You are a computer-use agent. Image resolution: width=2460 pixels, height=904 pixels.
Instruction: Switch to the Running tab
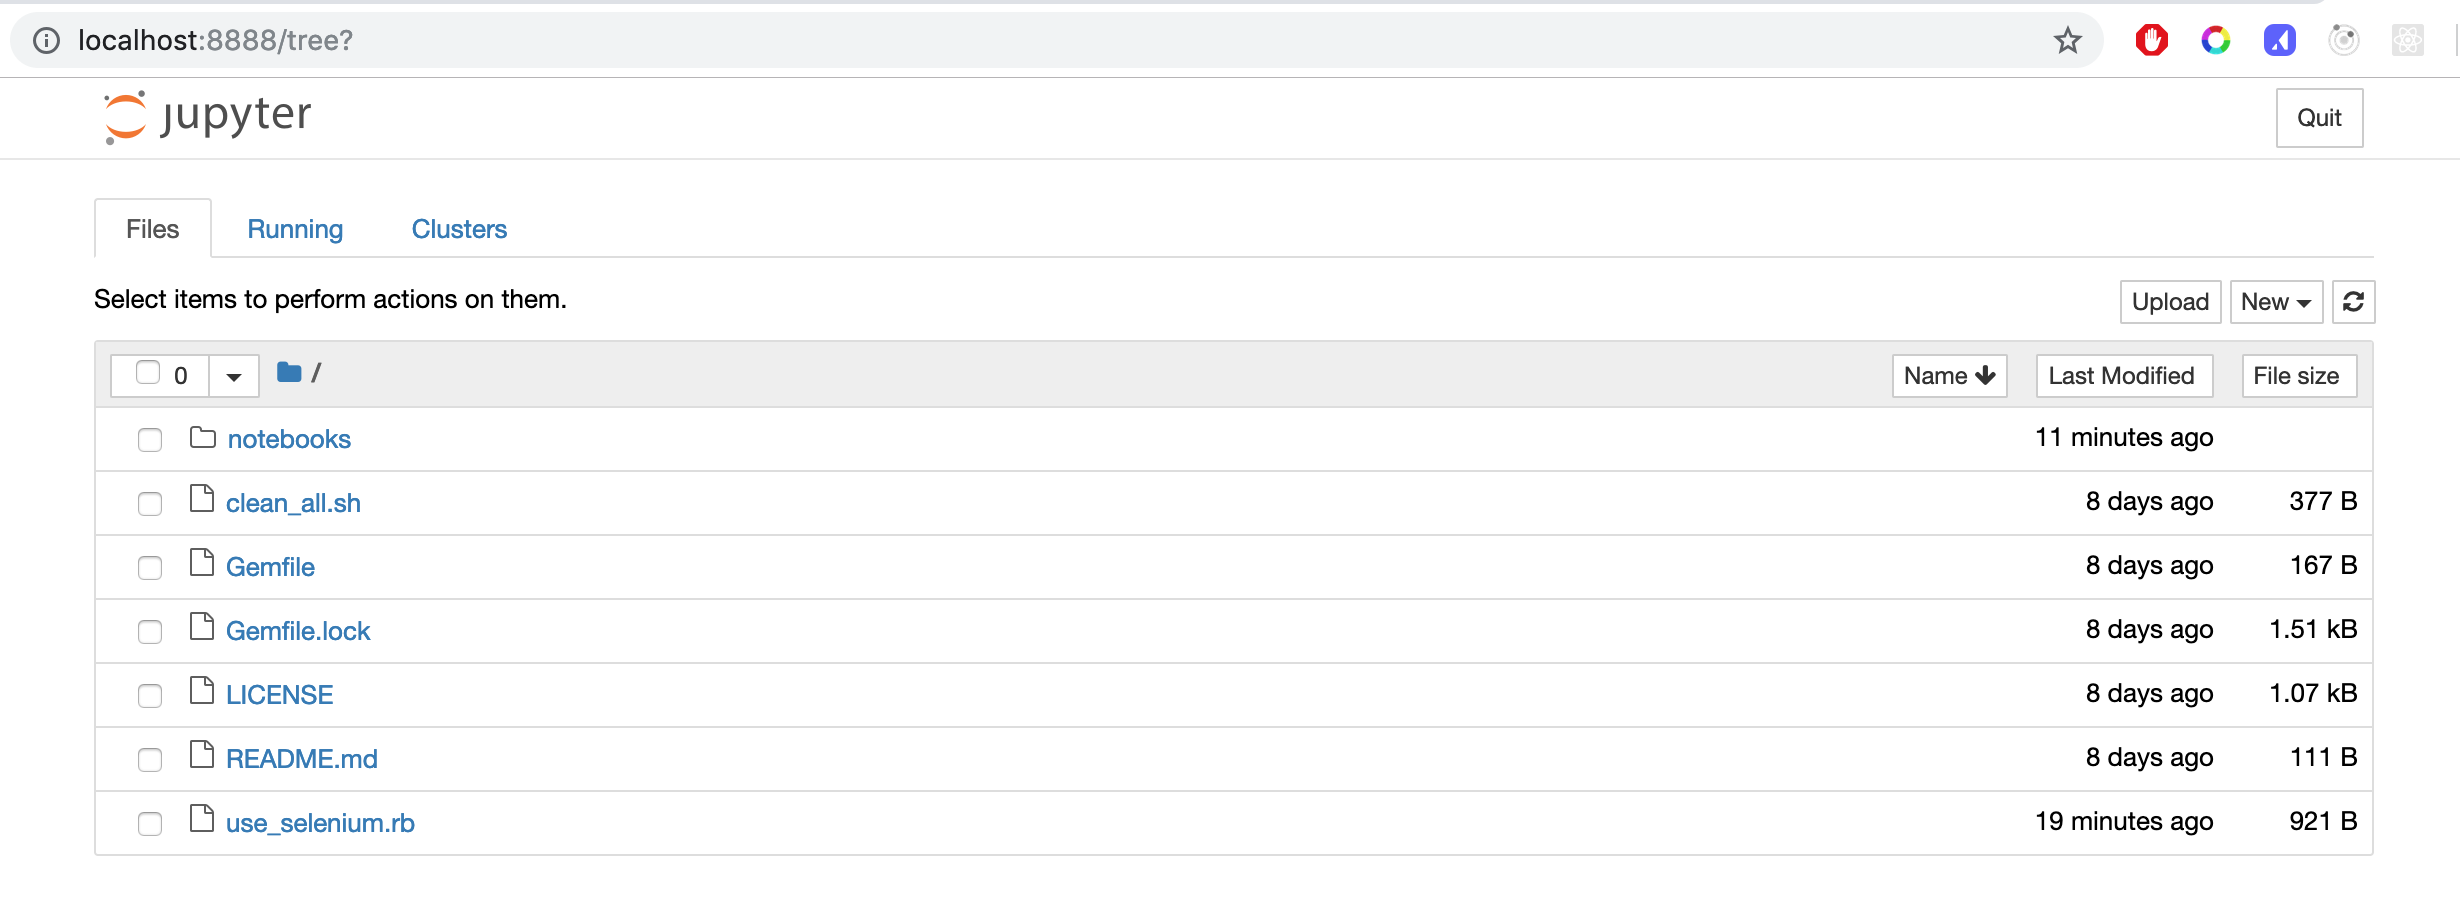pyautogui.click(x=295, y=228)
